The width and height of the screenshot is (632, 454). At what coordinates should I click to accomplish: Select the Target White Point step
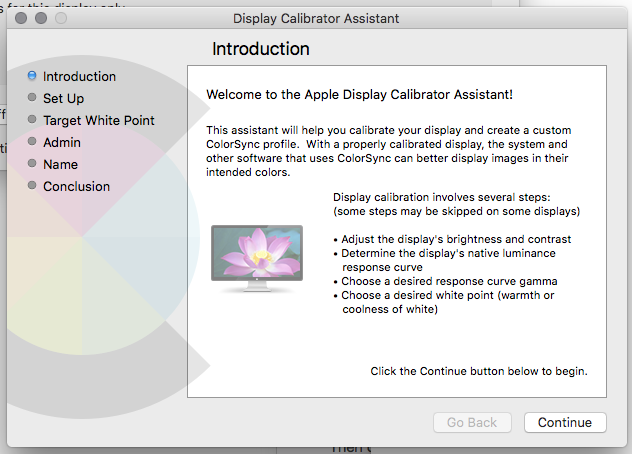click(99, 120)
